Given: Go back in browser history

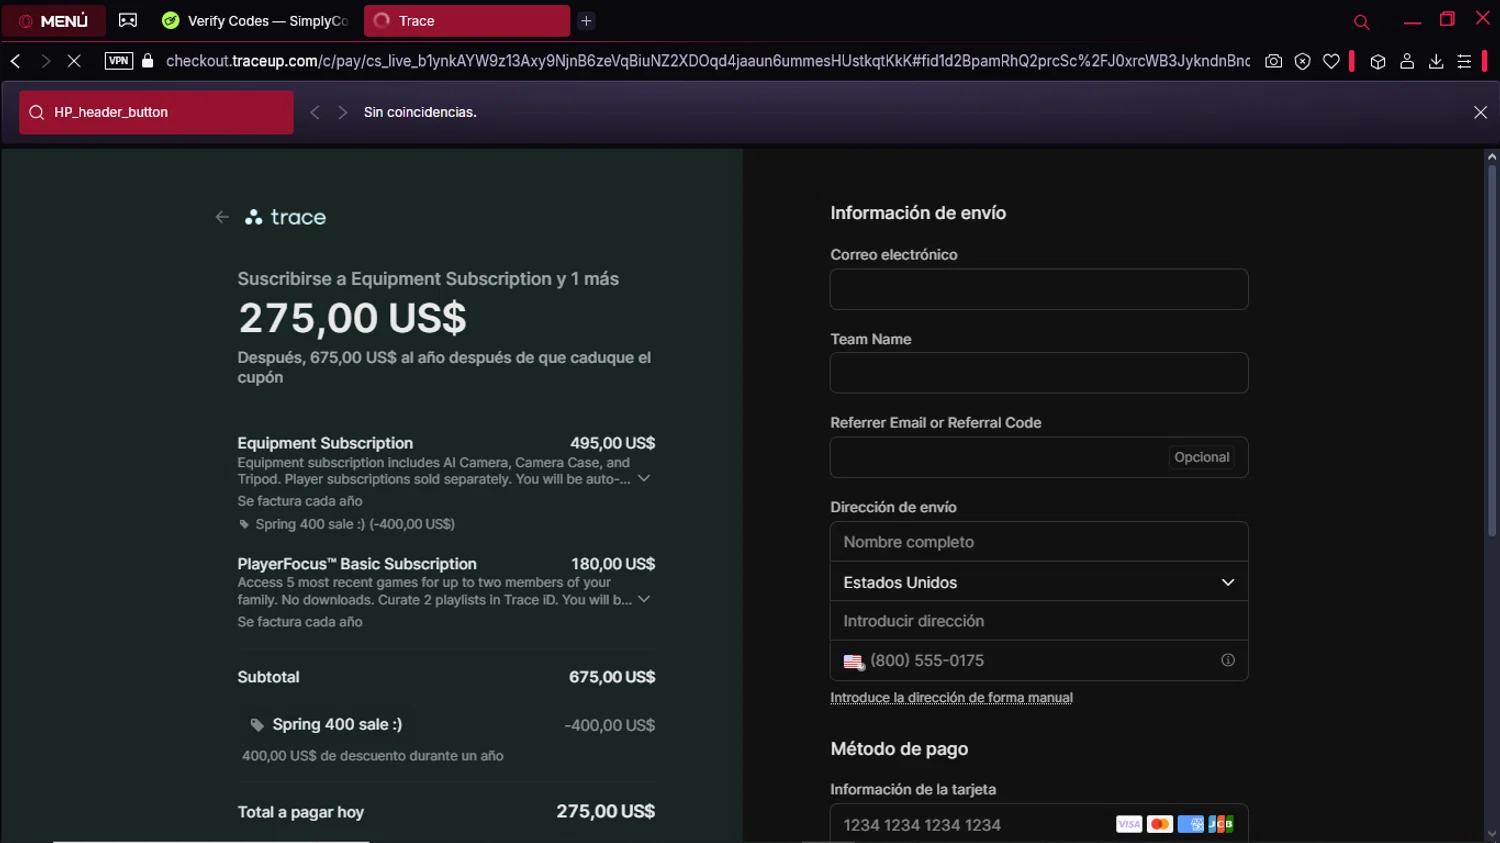Looking at the screenshot, I should tap(15, 61).
